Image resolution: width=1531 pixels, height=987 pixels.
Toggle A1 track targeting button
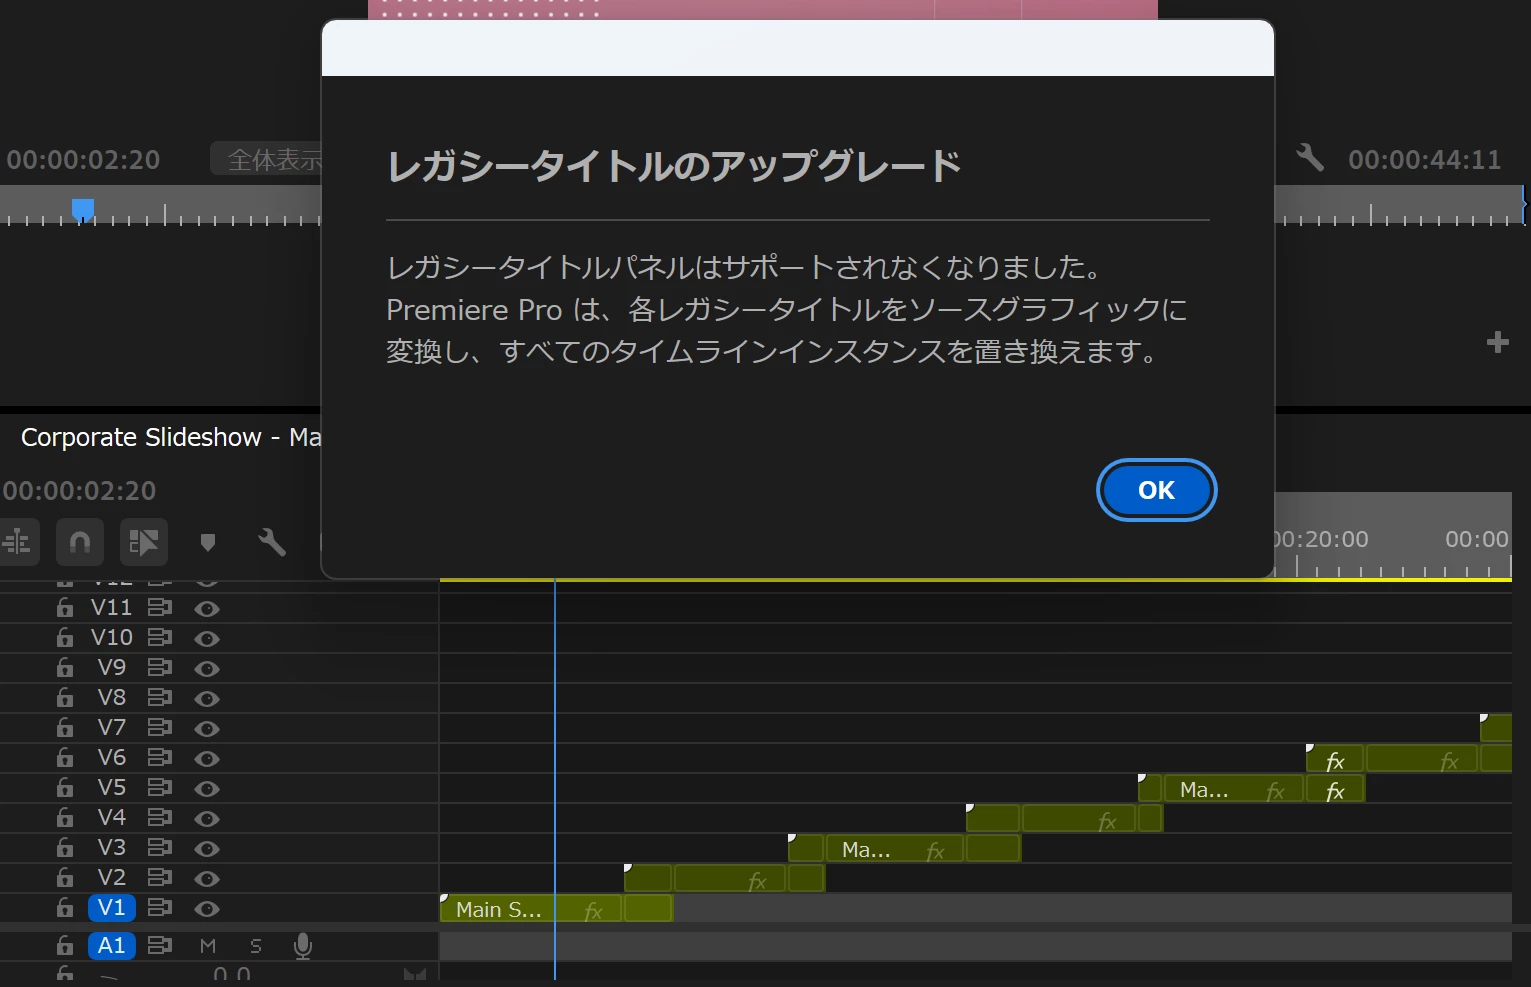[111, 945]
